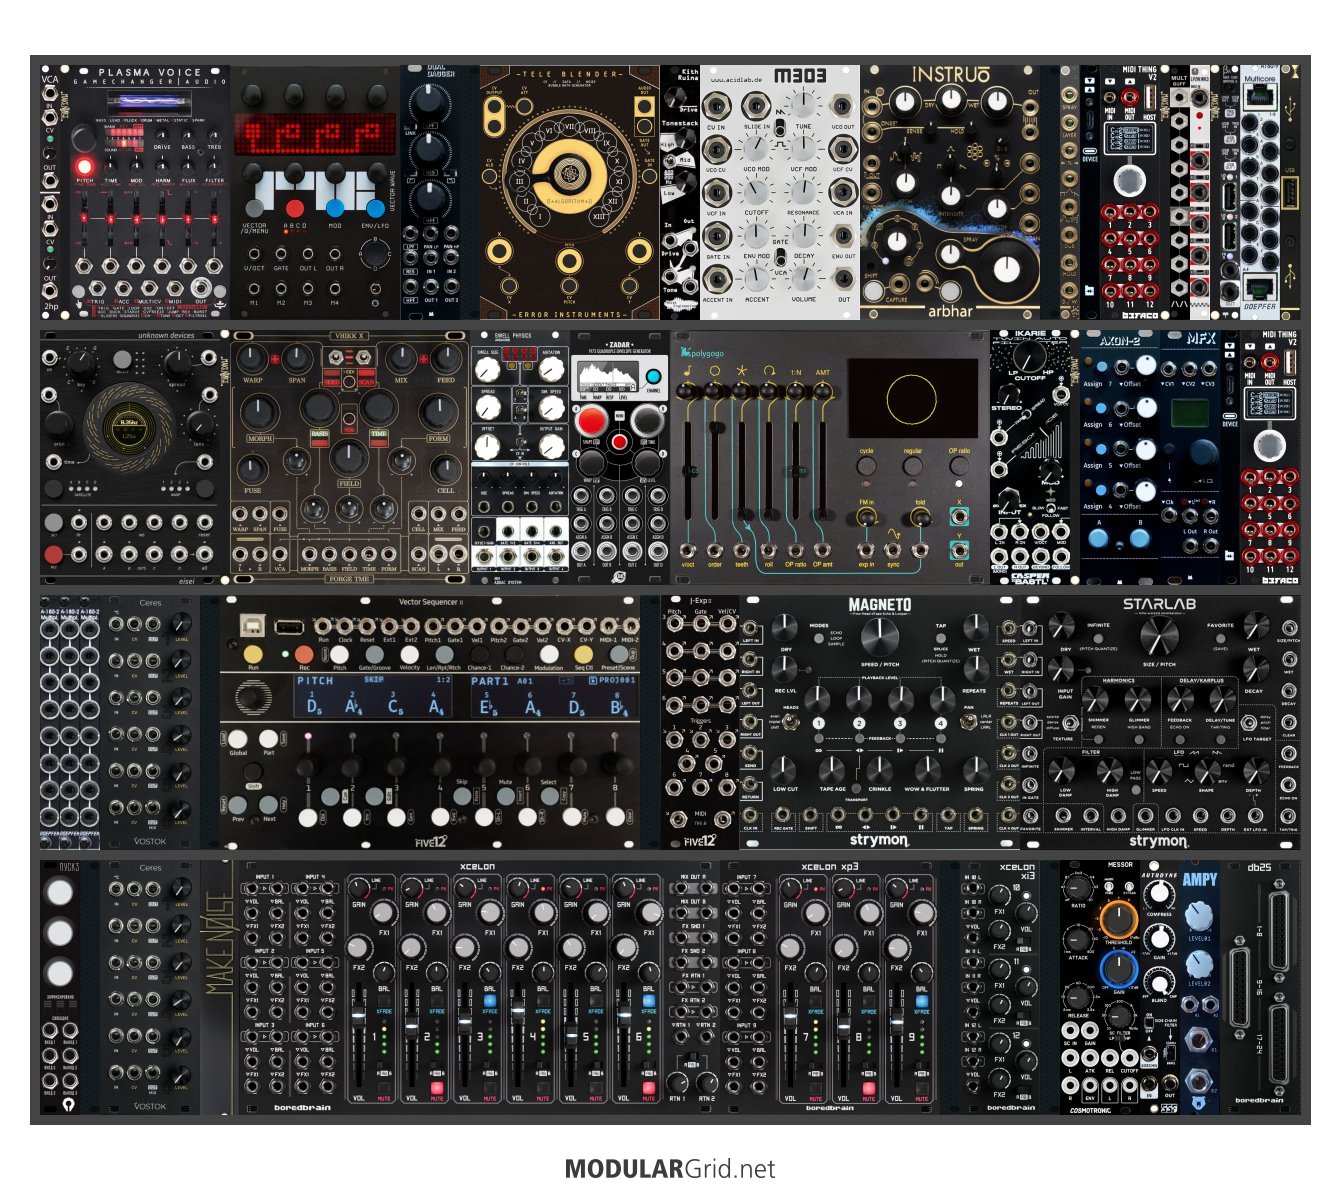Toggle the HEADS switch on Magneto
This screenshot has height=1190, width=1341.
[x=793, y=721]
